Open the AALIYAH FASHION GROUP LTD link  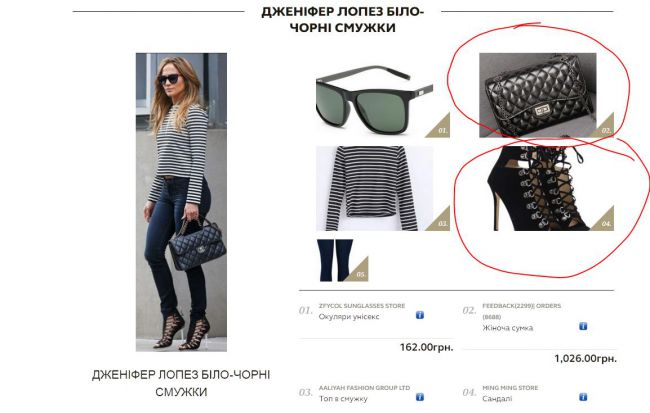pos(364,388)
